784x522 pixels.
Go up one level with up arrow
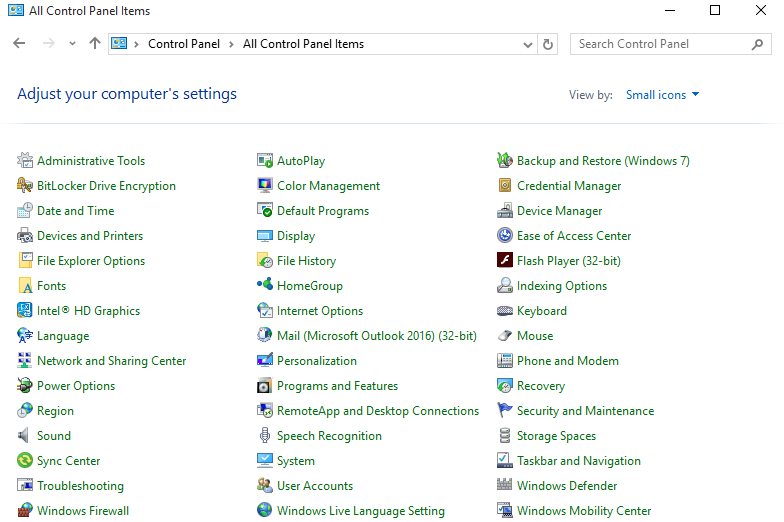(x=94, y=44)
